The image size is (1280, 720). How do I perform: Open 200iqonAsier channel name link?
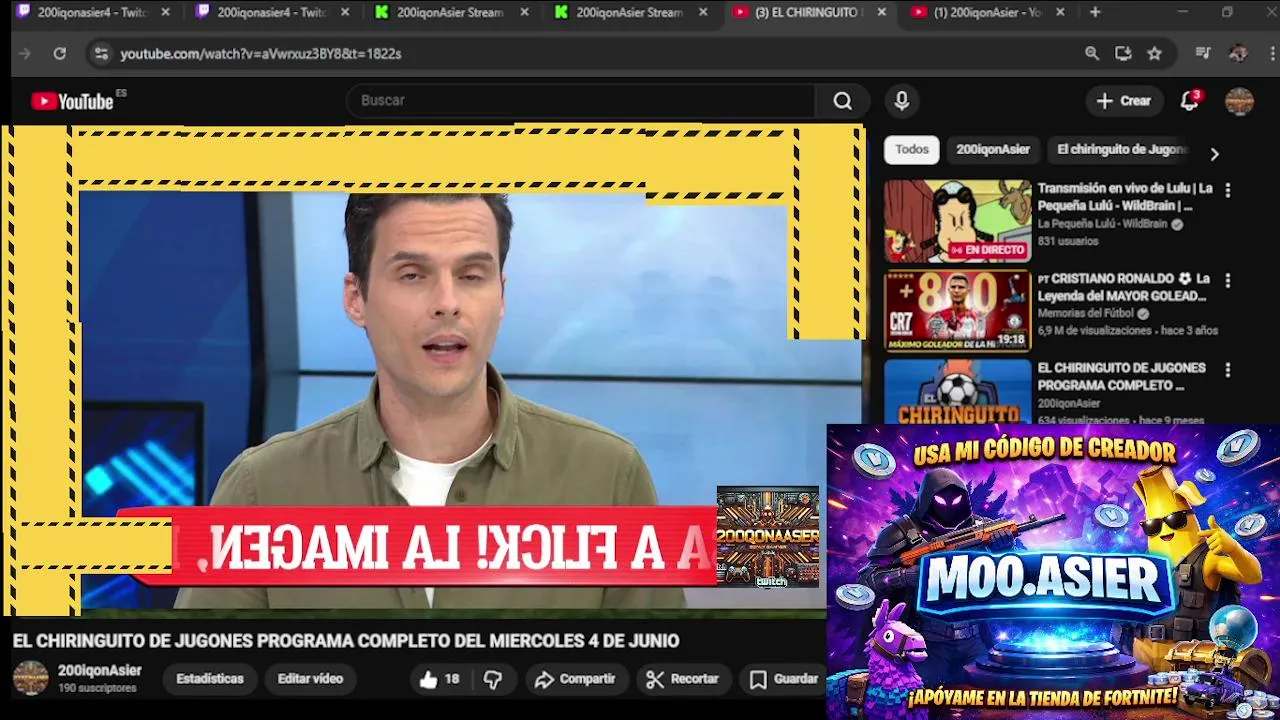(99, 670)
